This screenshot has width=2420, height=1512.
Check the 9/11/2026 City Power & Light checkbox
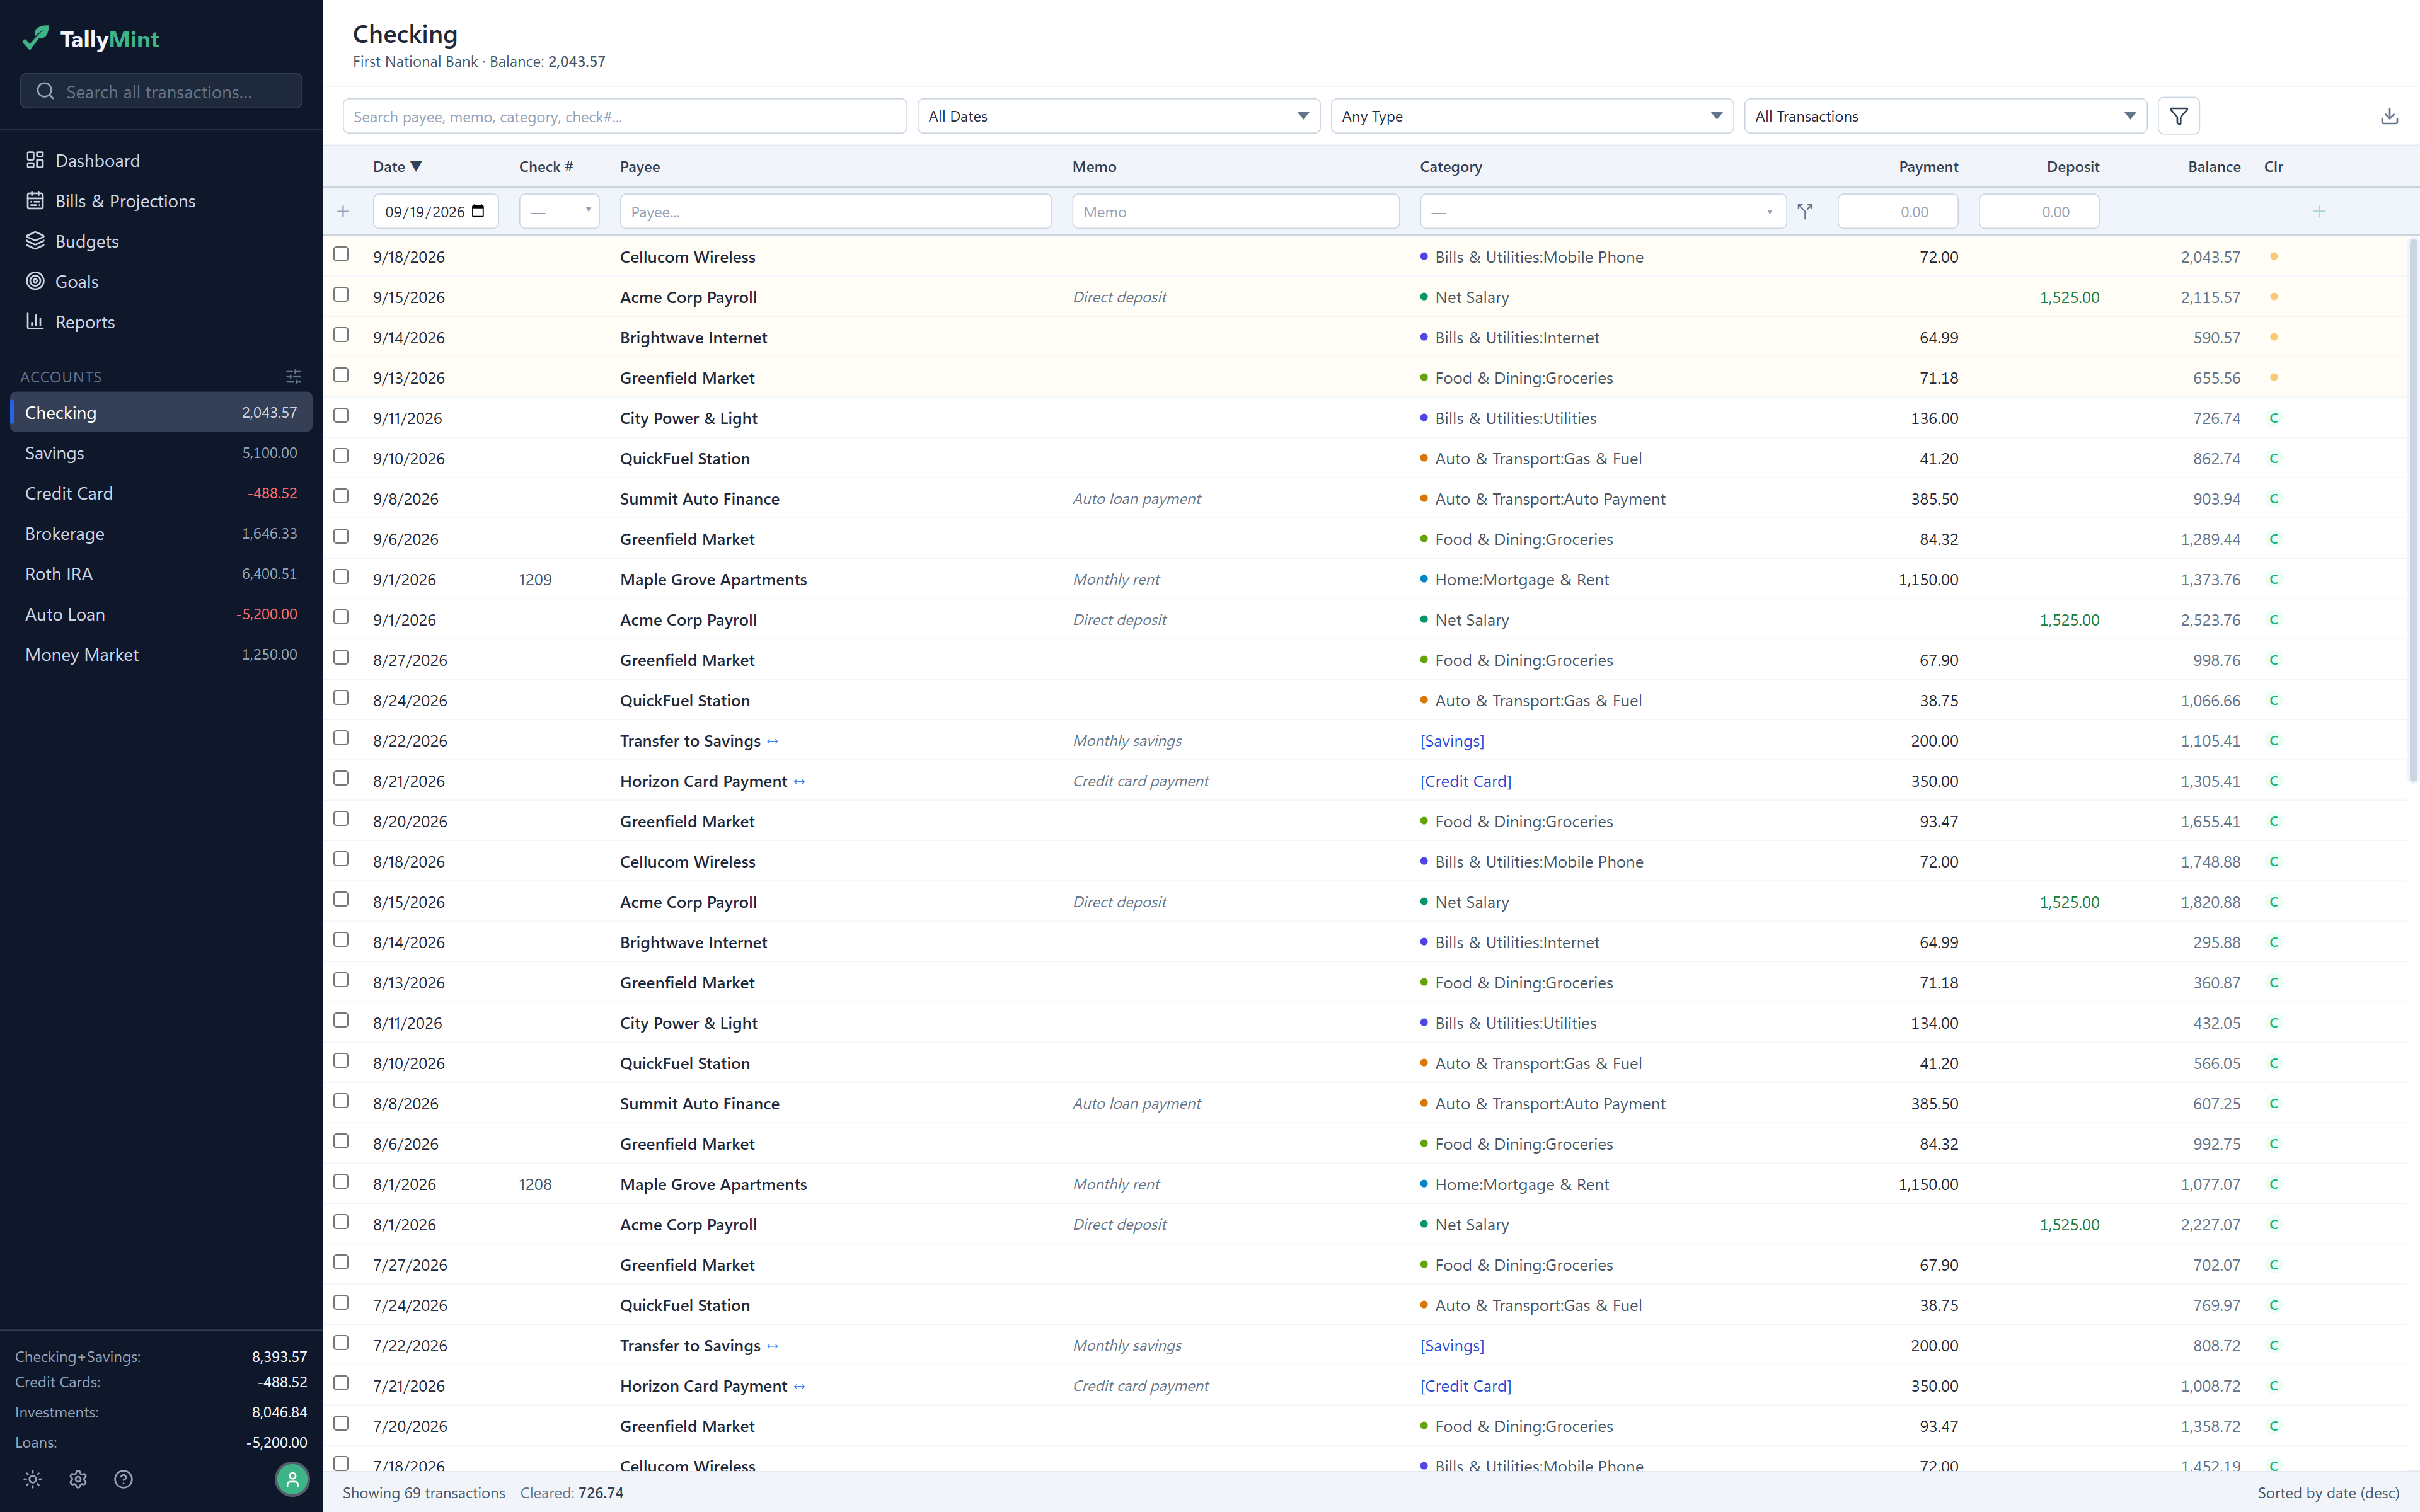pyautogui.click(x=341, y=415)
